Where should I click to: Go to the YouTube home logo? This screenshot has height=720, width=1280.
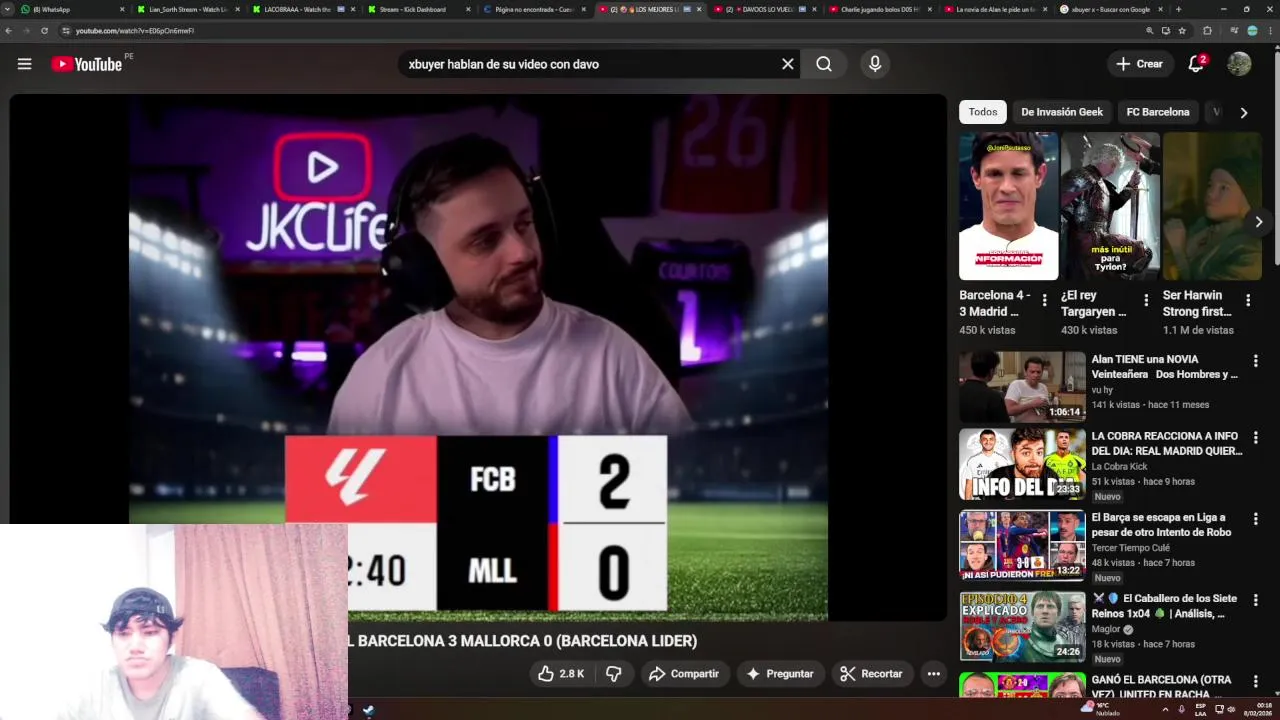[x=87, y=64]
